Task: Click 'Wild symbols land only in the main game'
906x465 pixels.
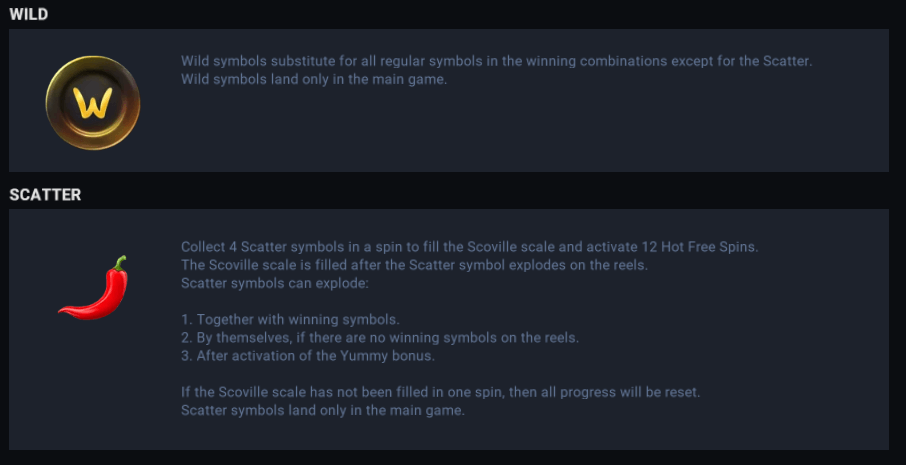Action: [x=313, y=80]
